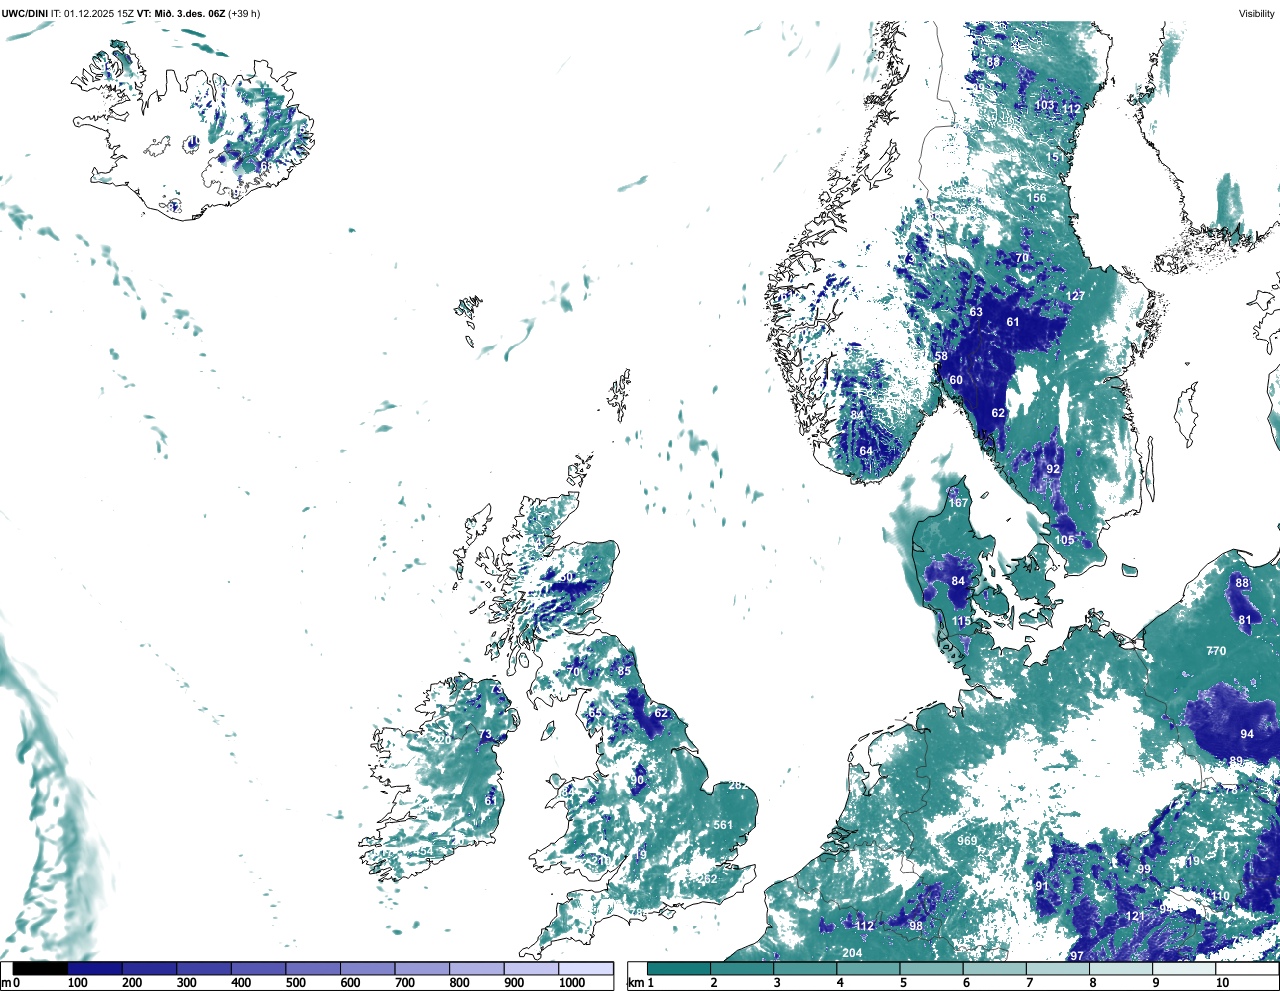The width and height of the screenshot is (1280, 991).
Task: Click the '105' value in southern Sweden
Action: point(1065,540)
